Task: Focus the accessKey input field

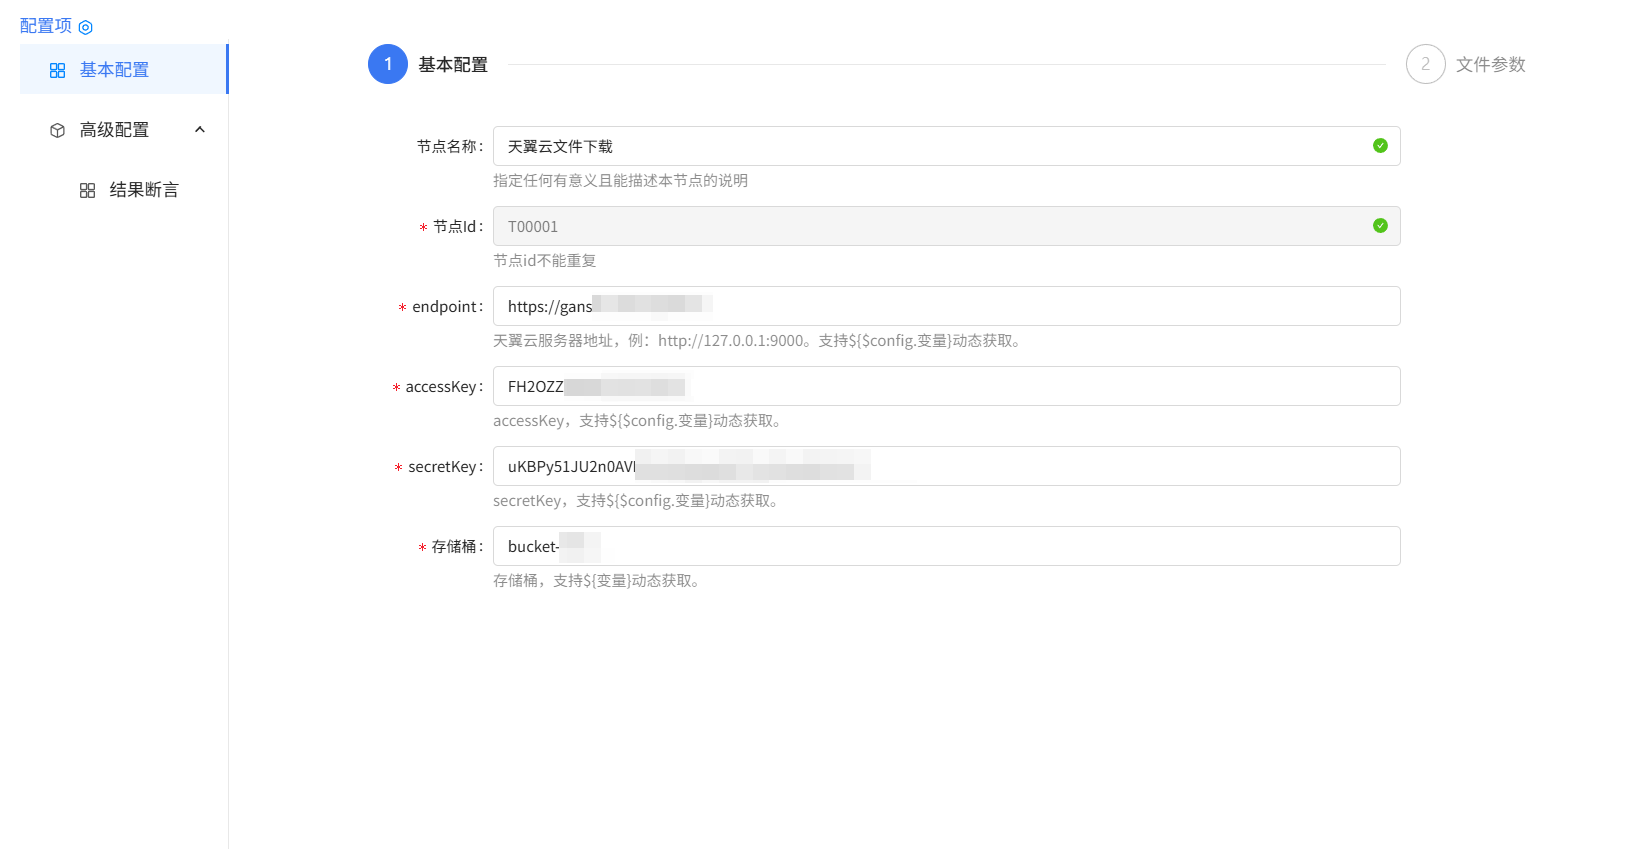Action: [x=1000, y=386]
